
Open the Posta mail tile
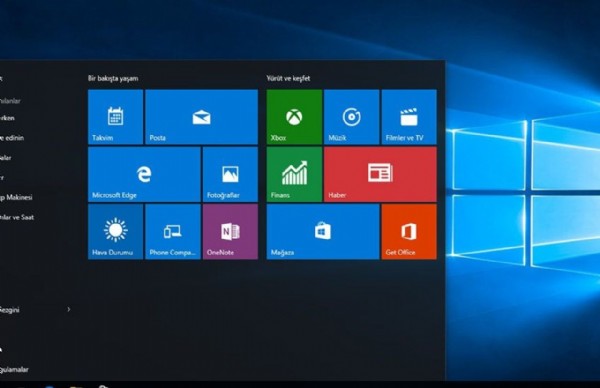(x=202, y=117)
